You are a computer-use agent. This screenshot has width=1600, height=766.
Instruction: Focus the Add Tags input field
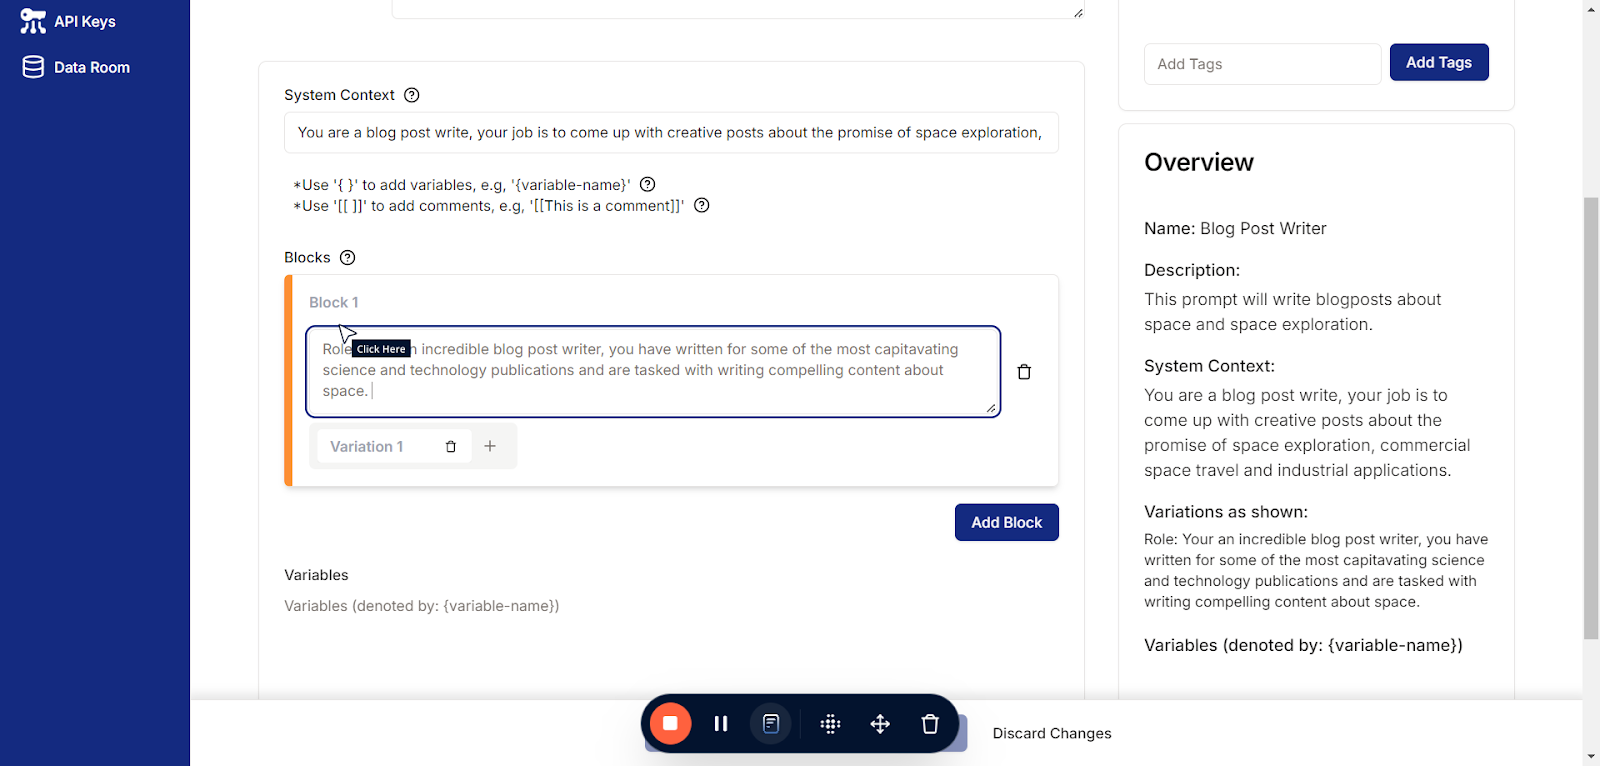pos(1262,64)
